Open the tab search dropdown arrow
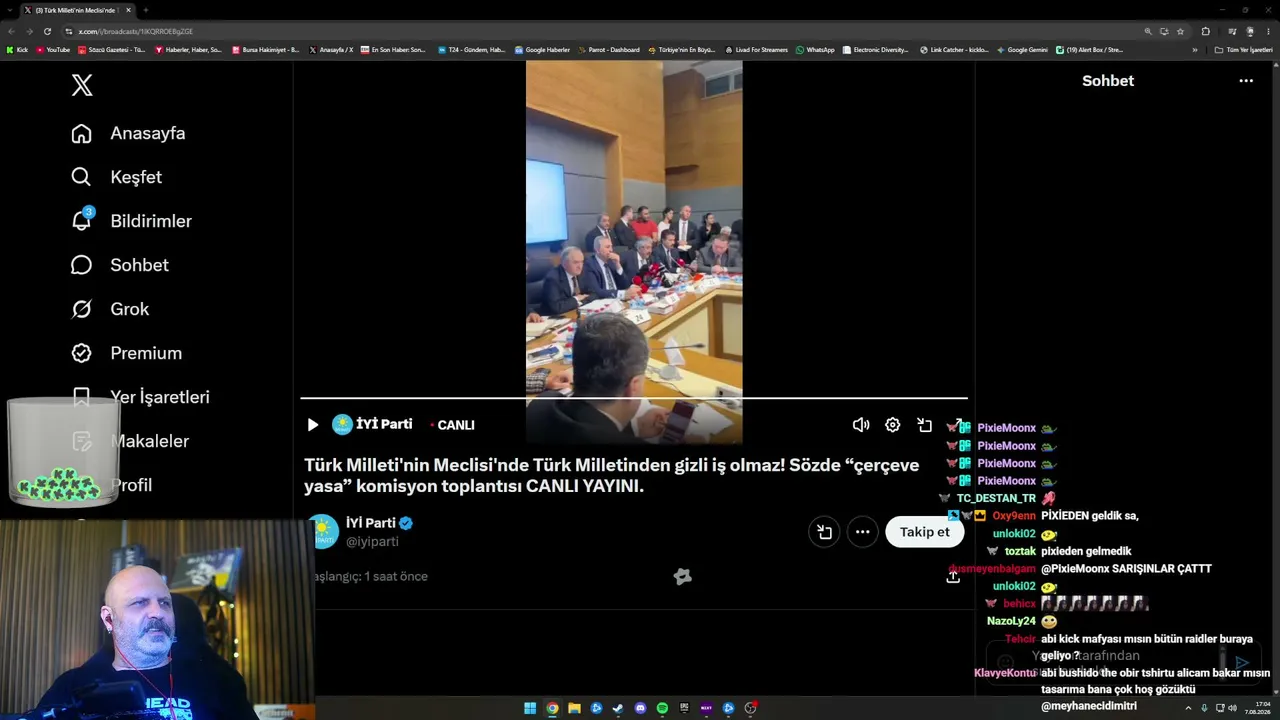 coord(8,10)
